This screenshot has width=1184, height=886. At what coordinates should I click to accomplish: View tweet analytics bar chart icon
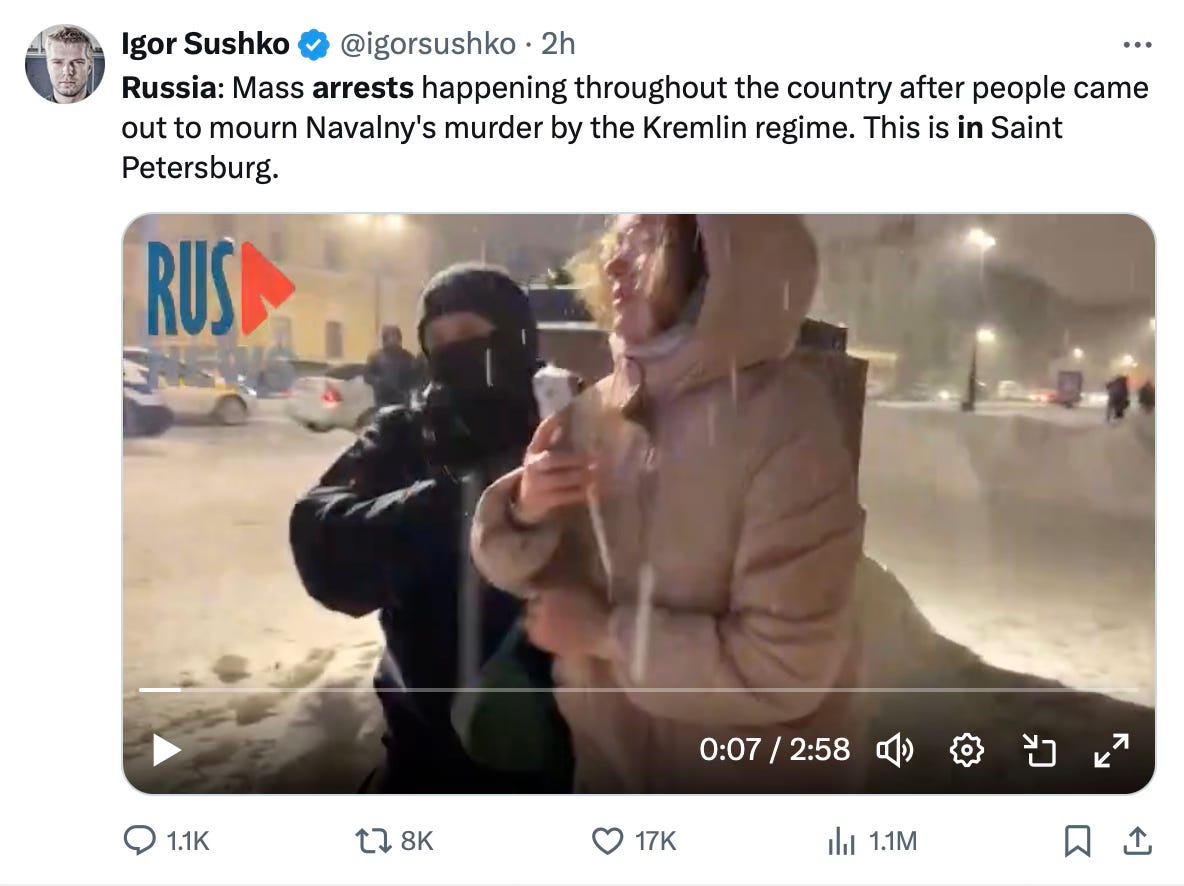[871, 841]
